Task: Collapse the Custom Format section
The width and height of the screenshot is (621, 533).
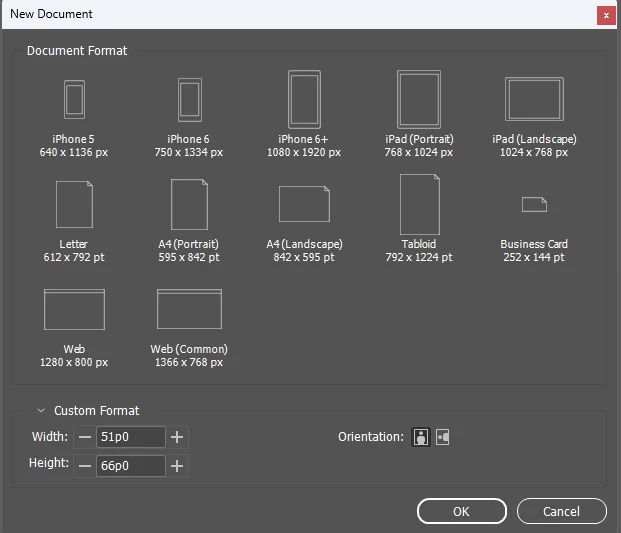Action: 41,411
